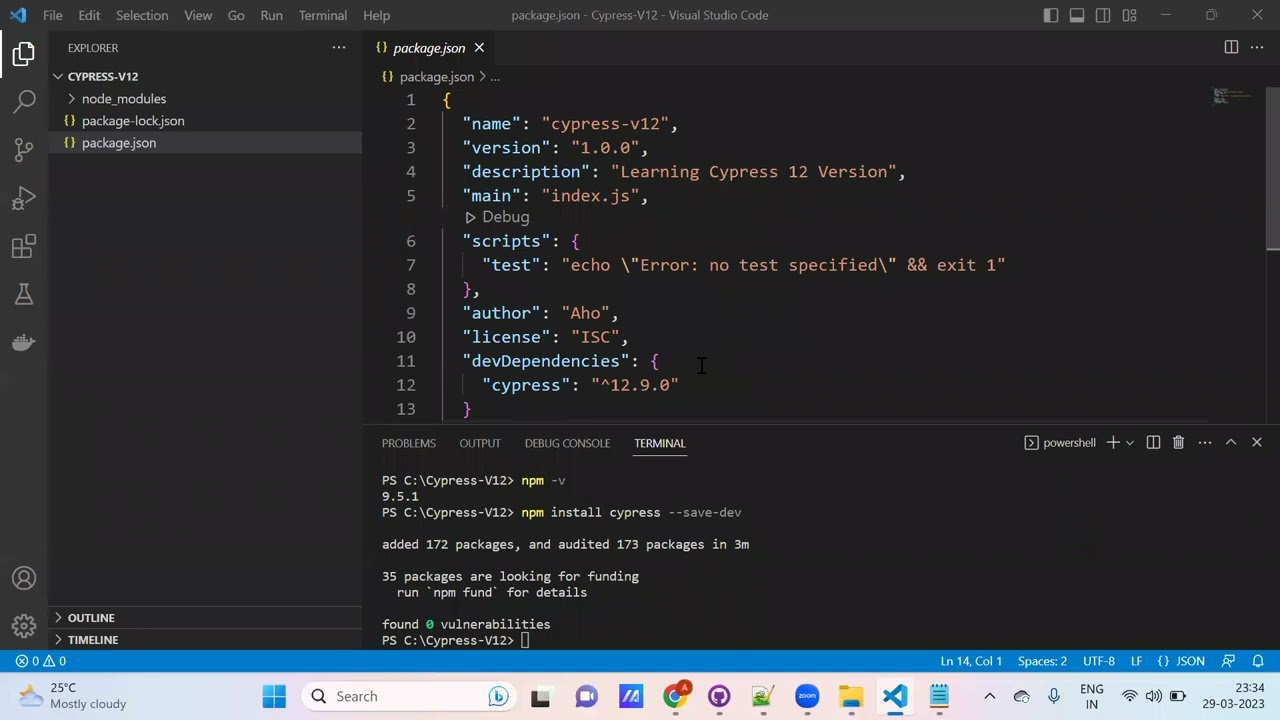Open Zoom from the taskbar
The width and height of the screenshot is (1280, 720).
pos(807,696)
